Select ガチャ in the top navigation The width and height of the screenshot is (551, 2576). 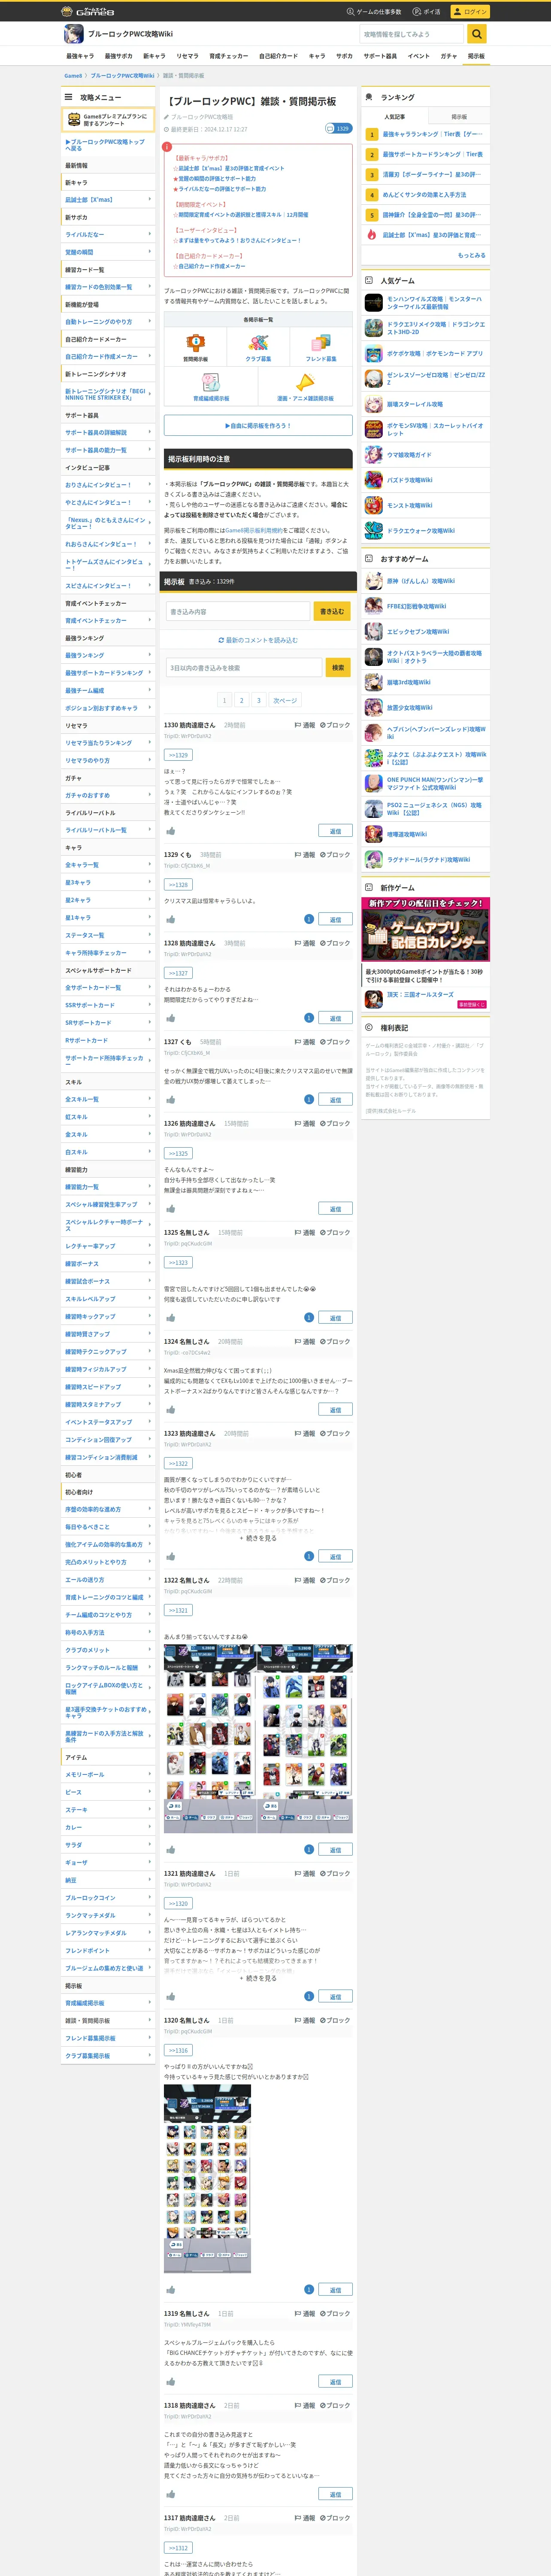448,56
